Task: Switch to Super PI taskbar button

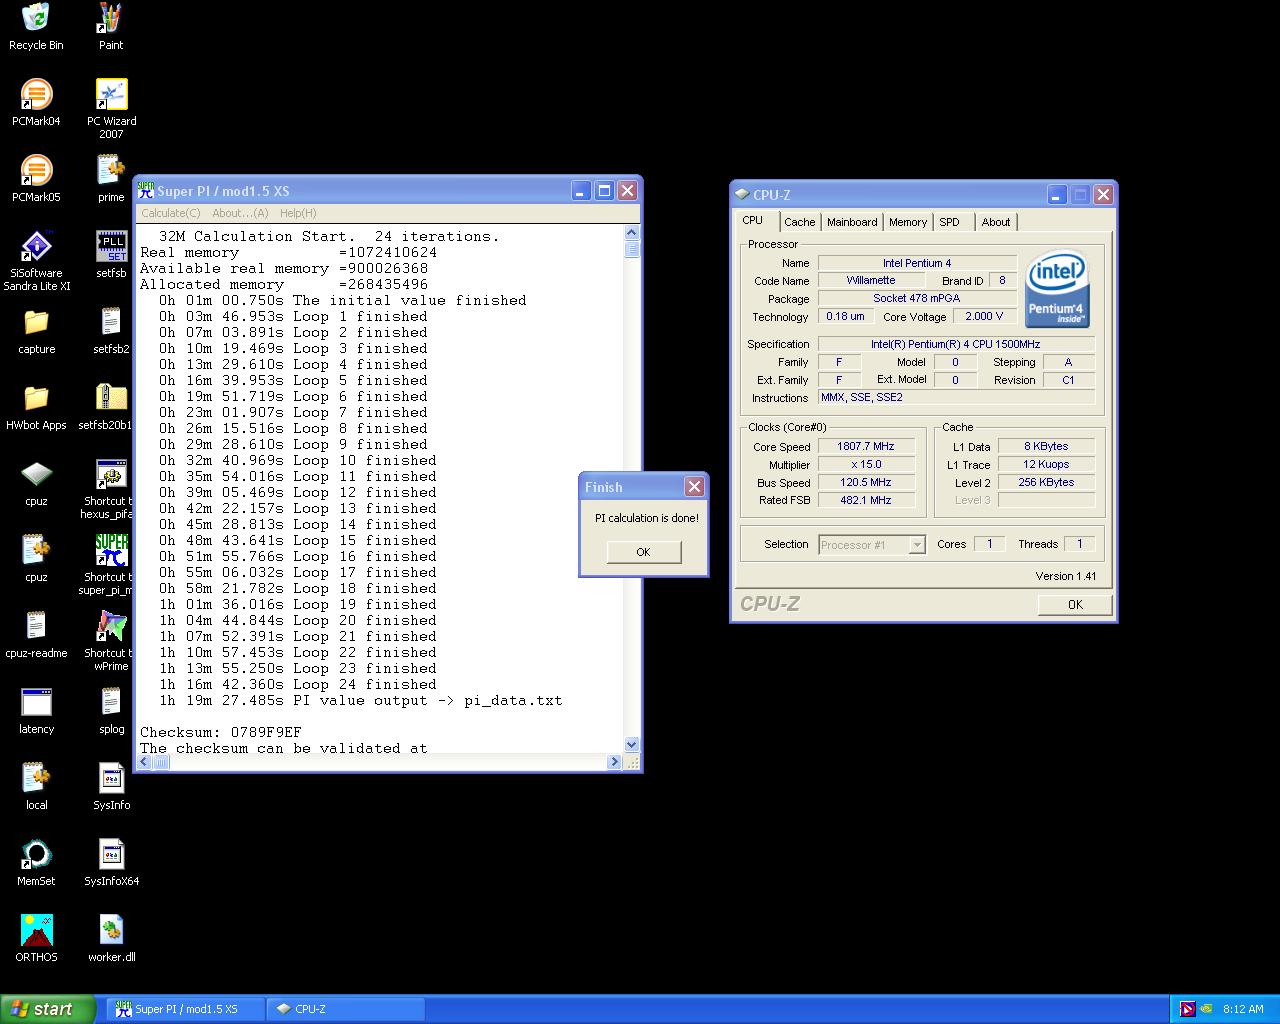Action: (186, 1009)
